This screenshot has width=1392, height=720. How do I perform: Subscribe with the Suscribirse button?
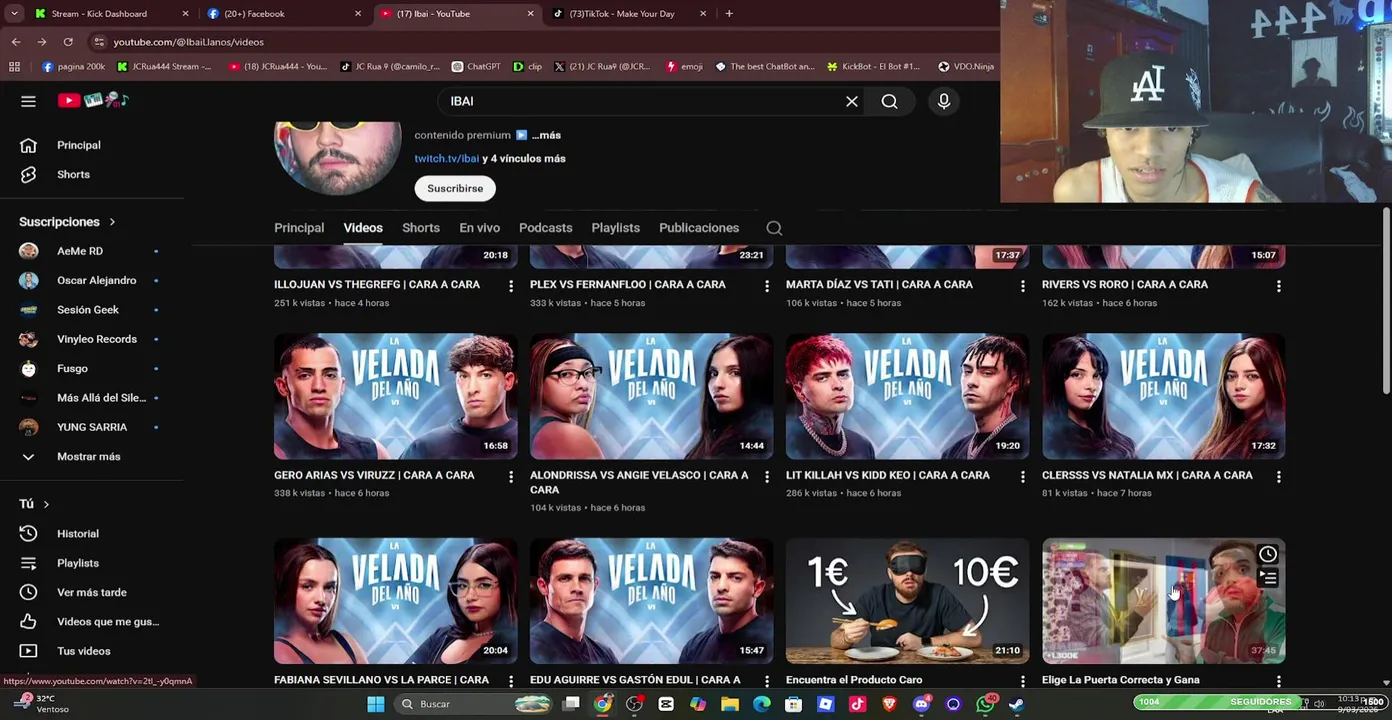455,188
